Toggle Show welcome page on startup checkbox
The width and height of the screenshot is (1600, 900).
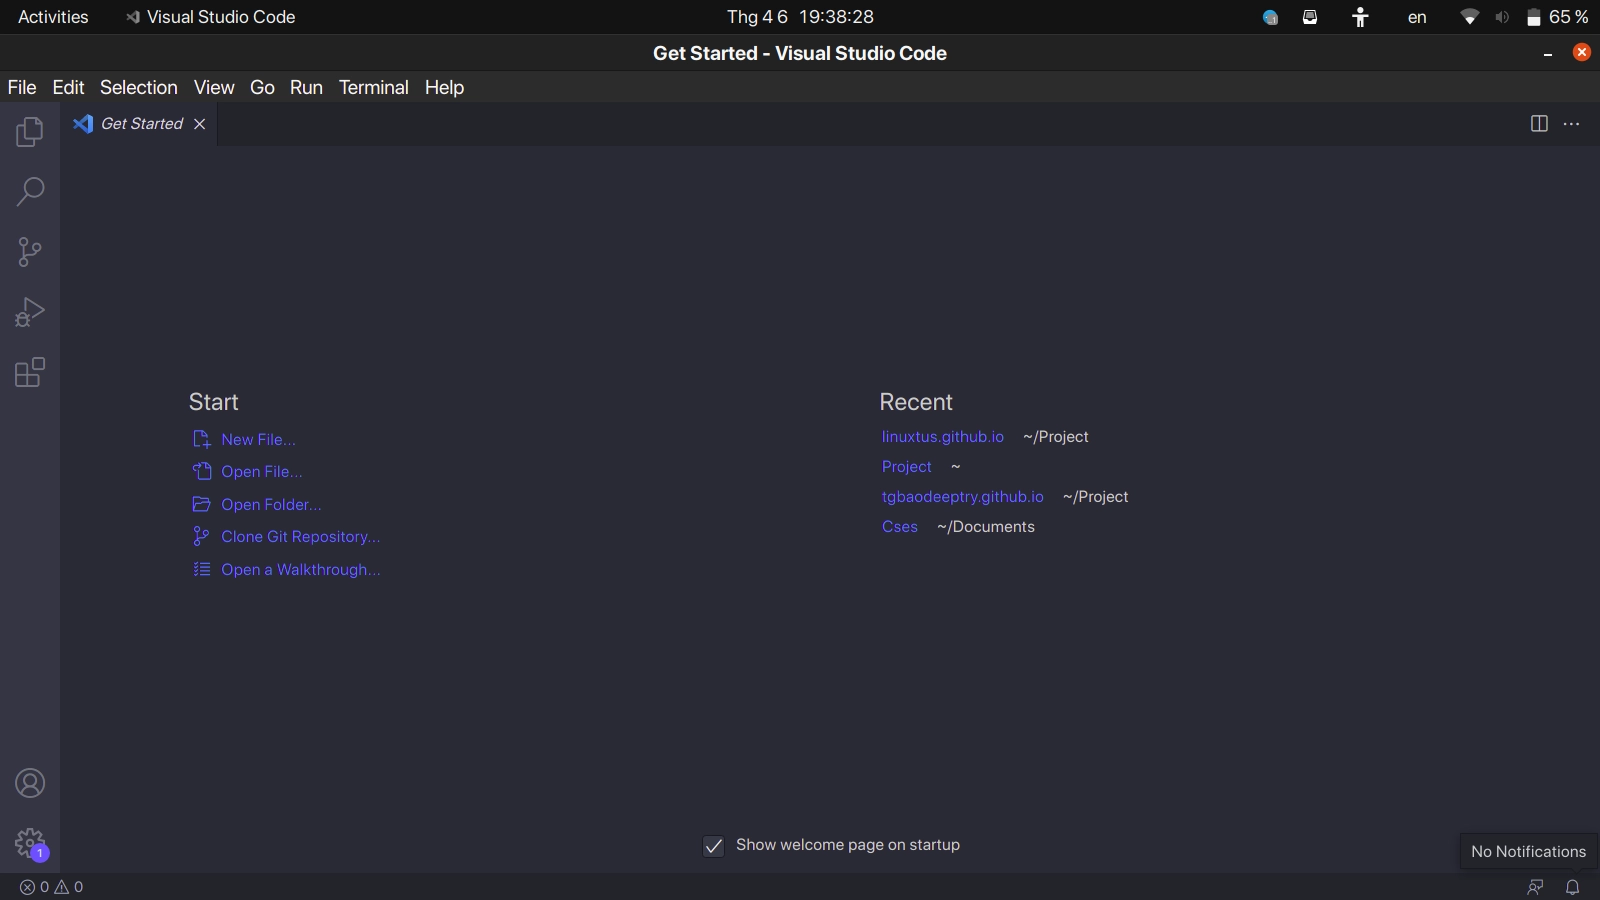click(x=713, y=846)
